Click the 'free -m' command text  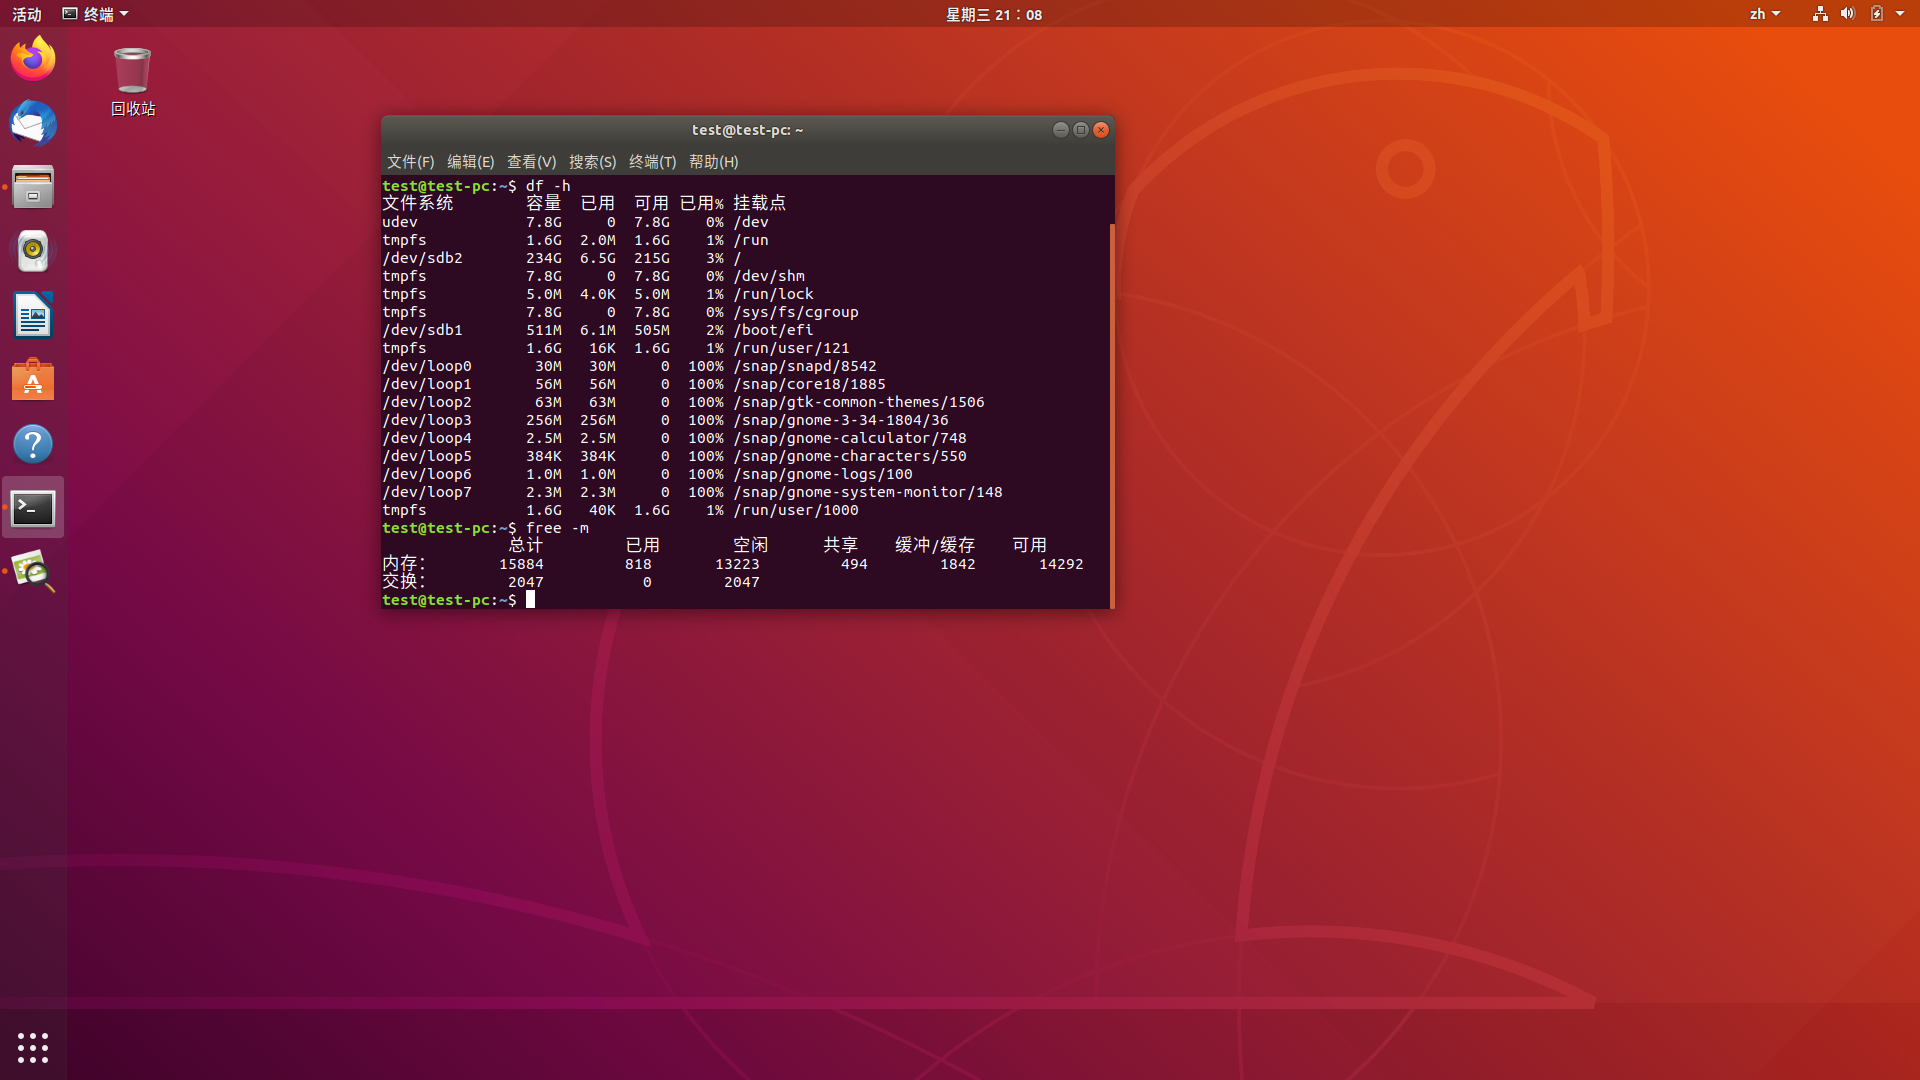point(557,528)
